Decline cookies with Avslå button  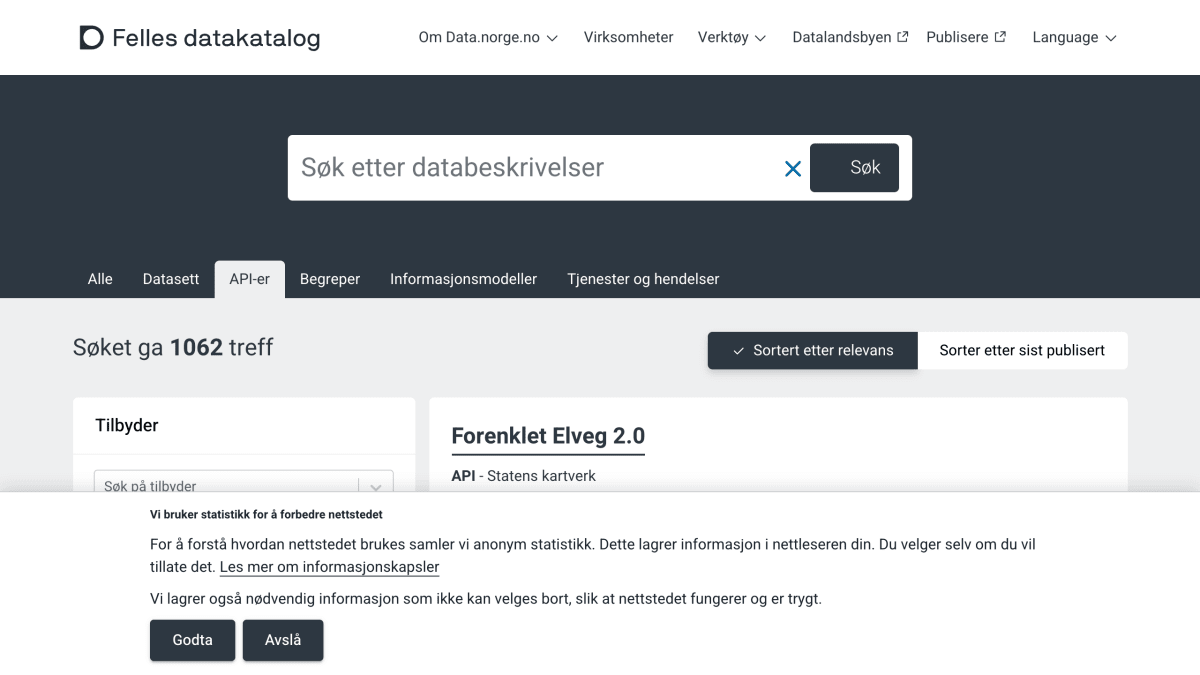(283, 640)
